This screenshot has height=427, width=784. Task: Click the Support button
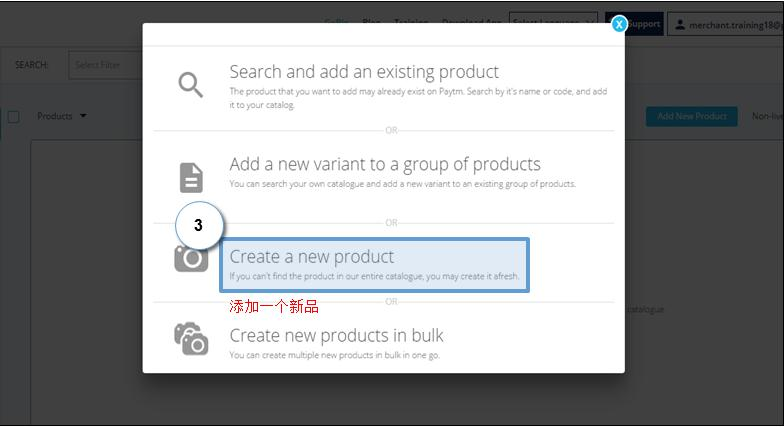(x=644, y=24)
